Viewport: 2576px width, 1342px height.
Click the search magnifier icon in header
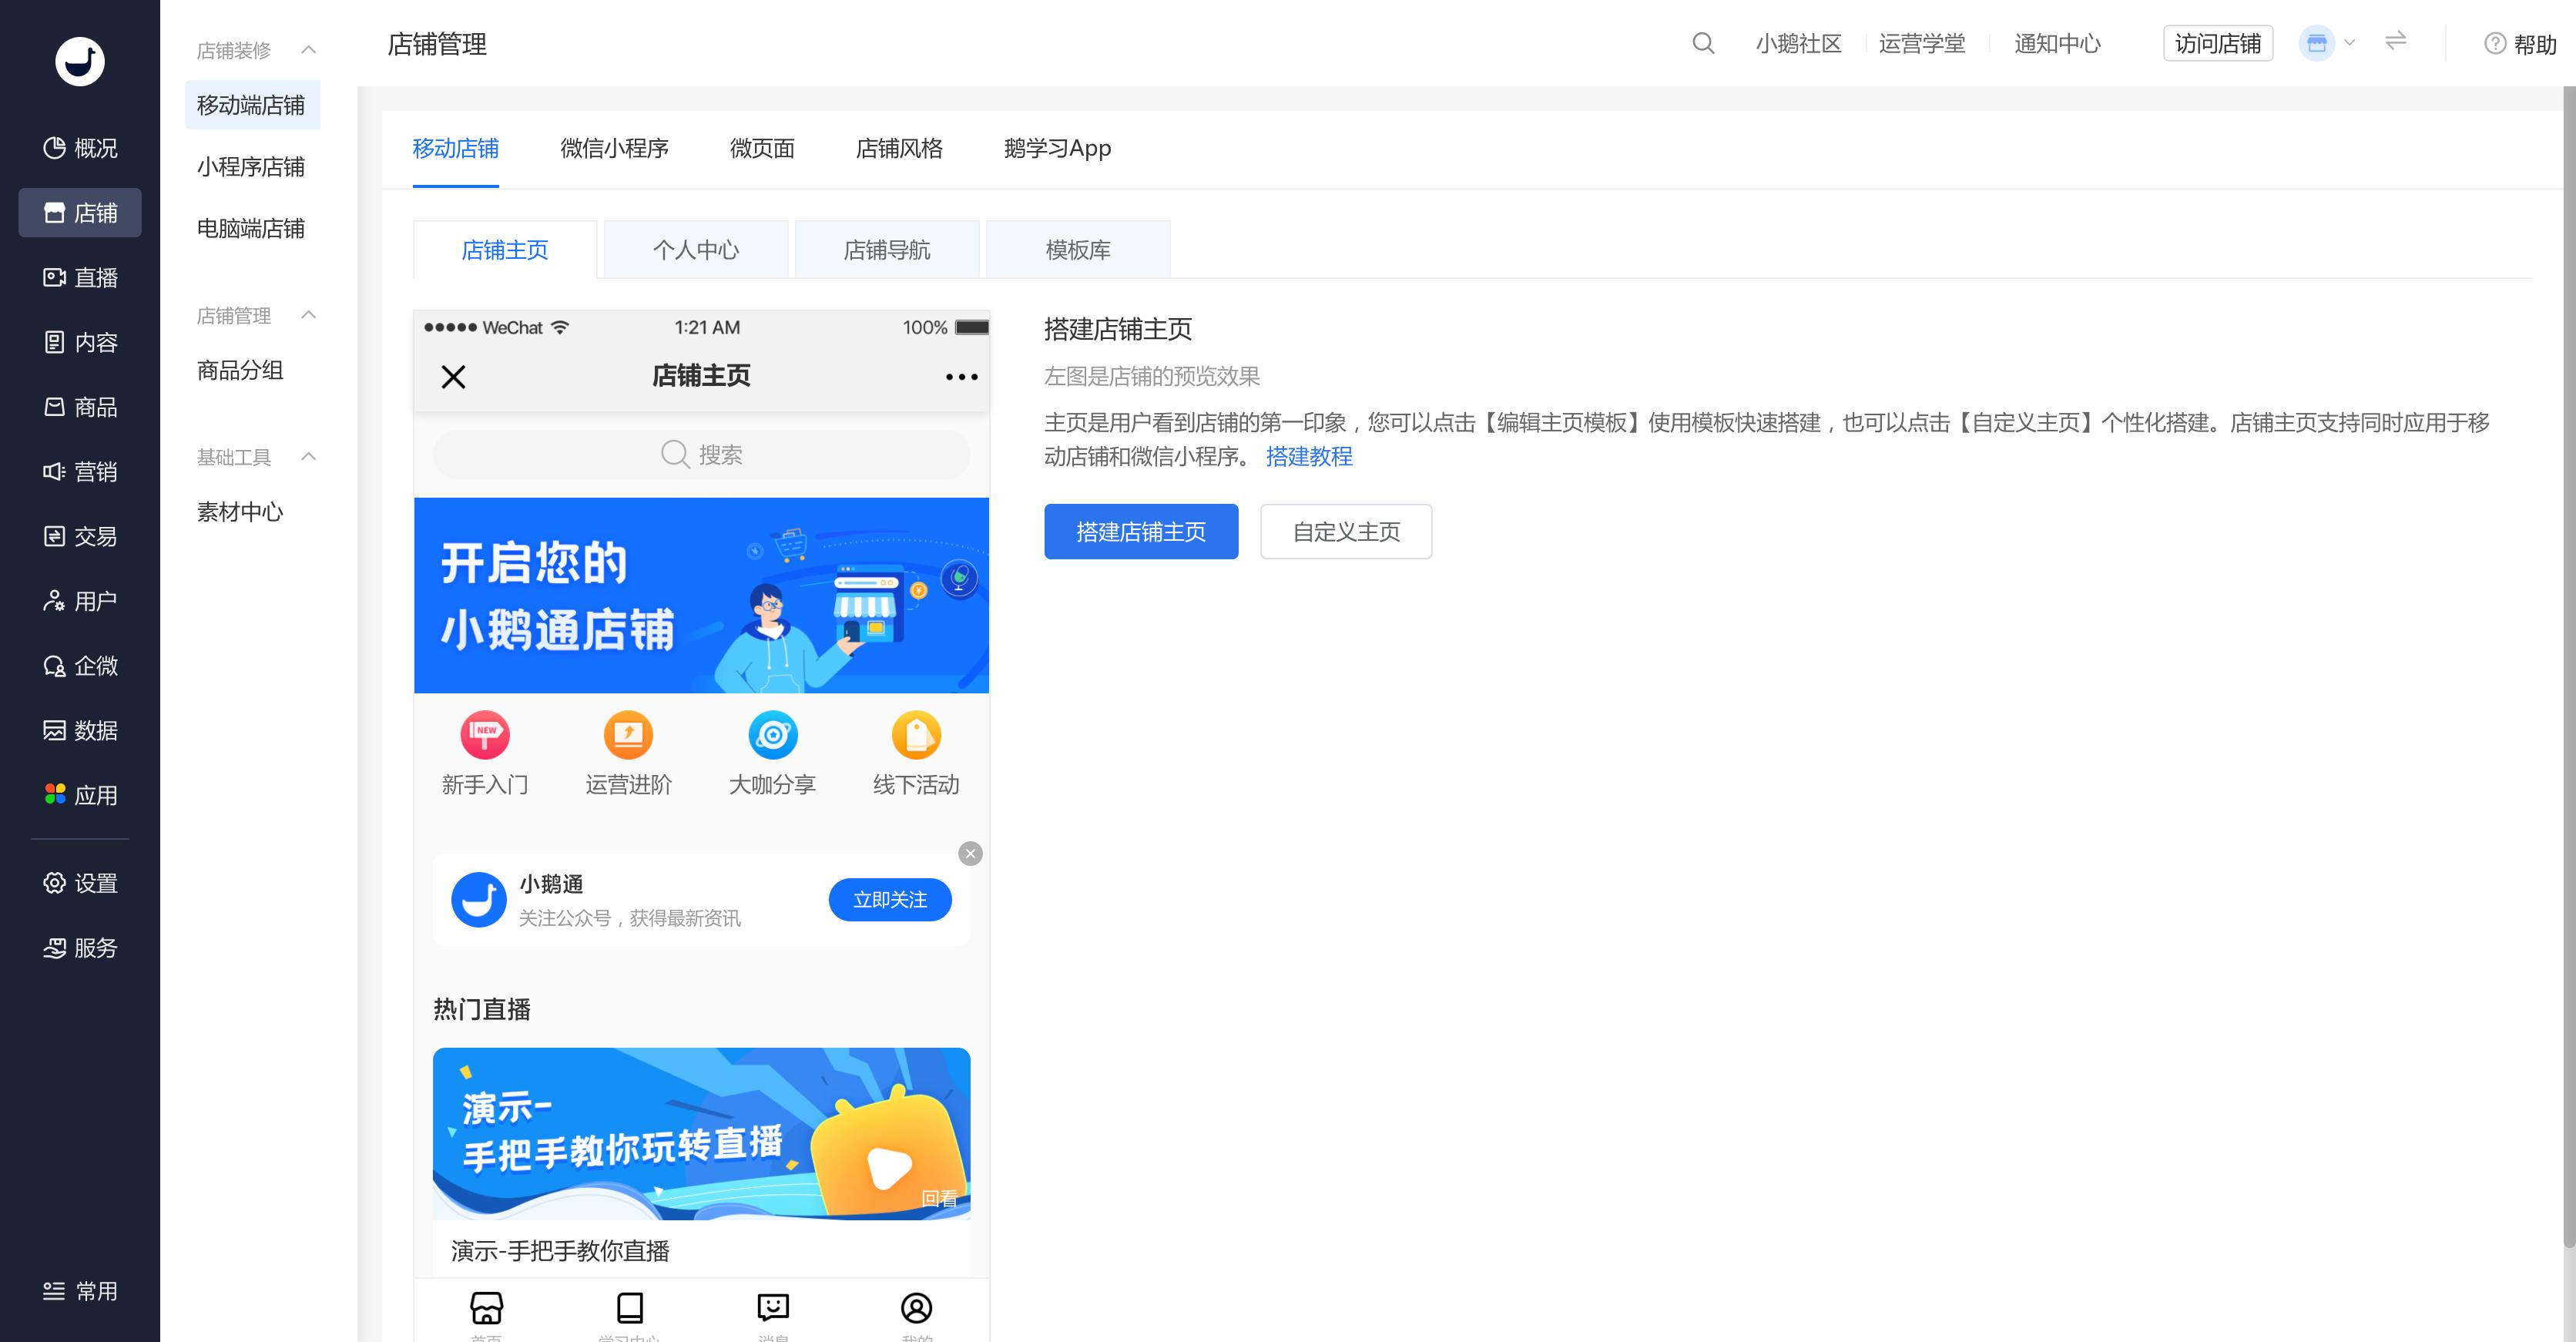[x=1703, y=43]
